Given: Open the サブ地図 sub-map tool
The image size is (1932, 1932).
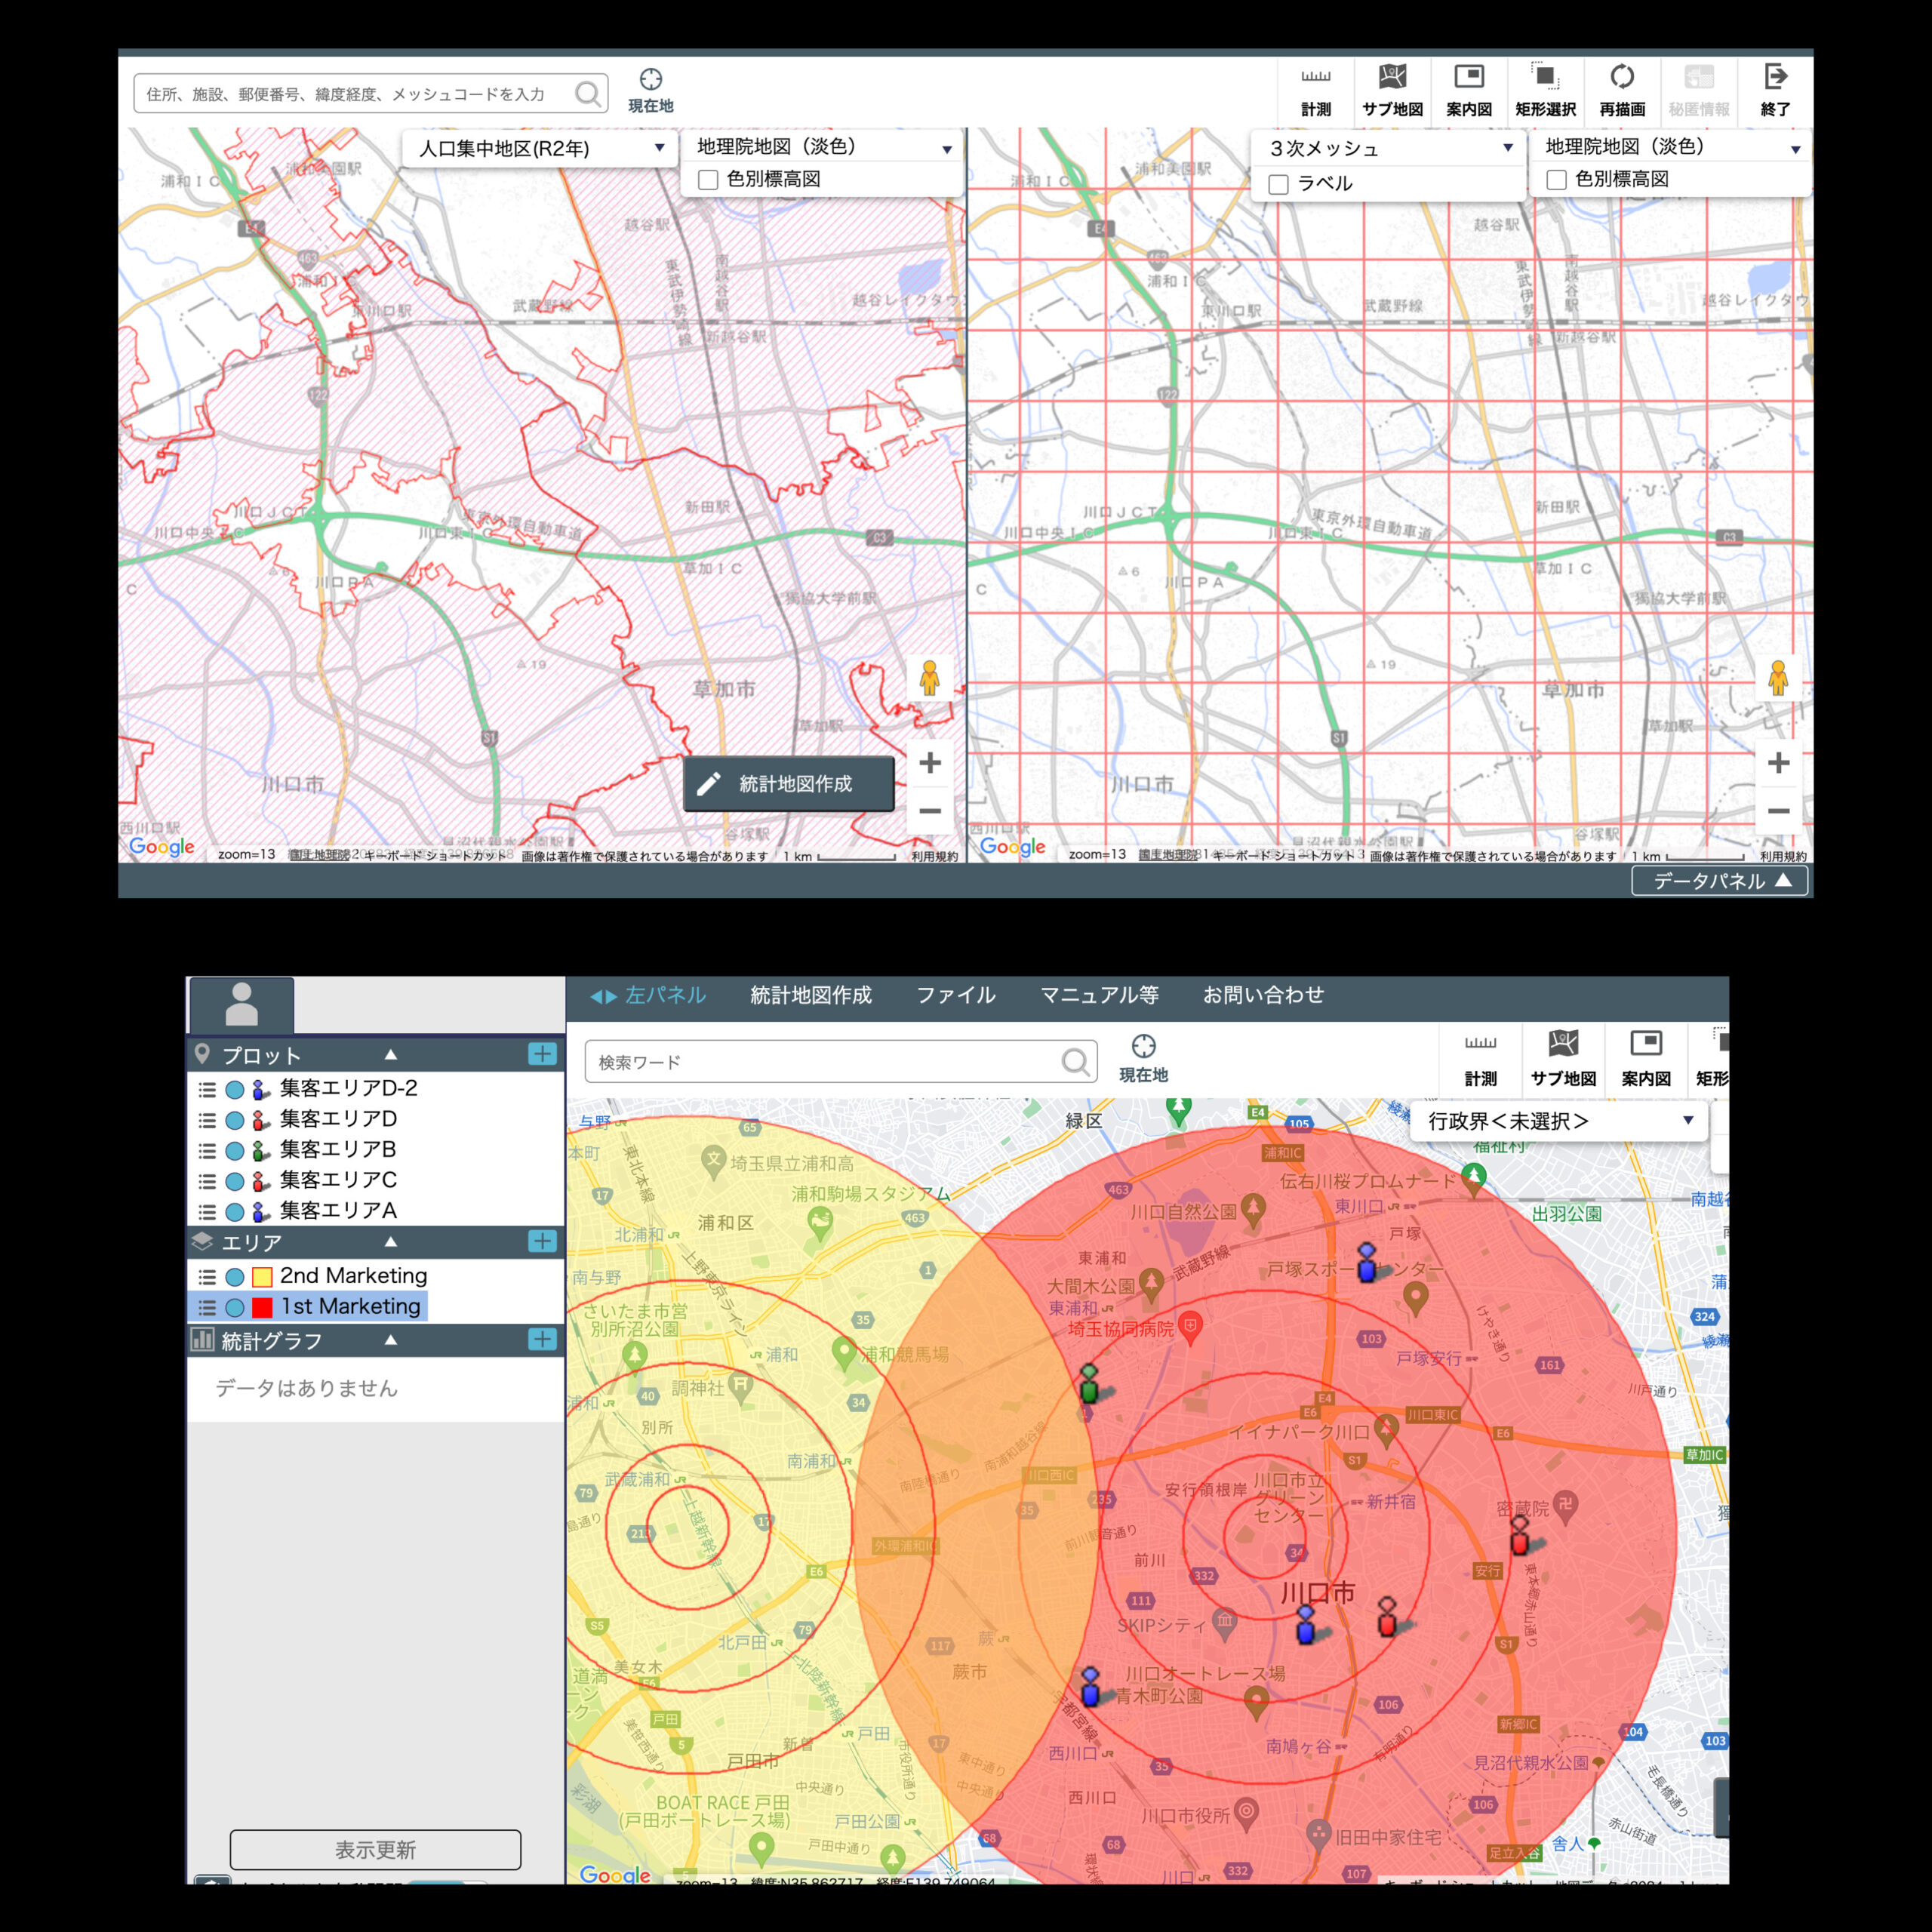Looking at the screenshot, I should tap(1392, 78).
